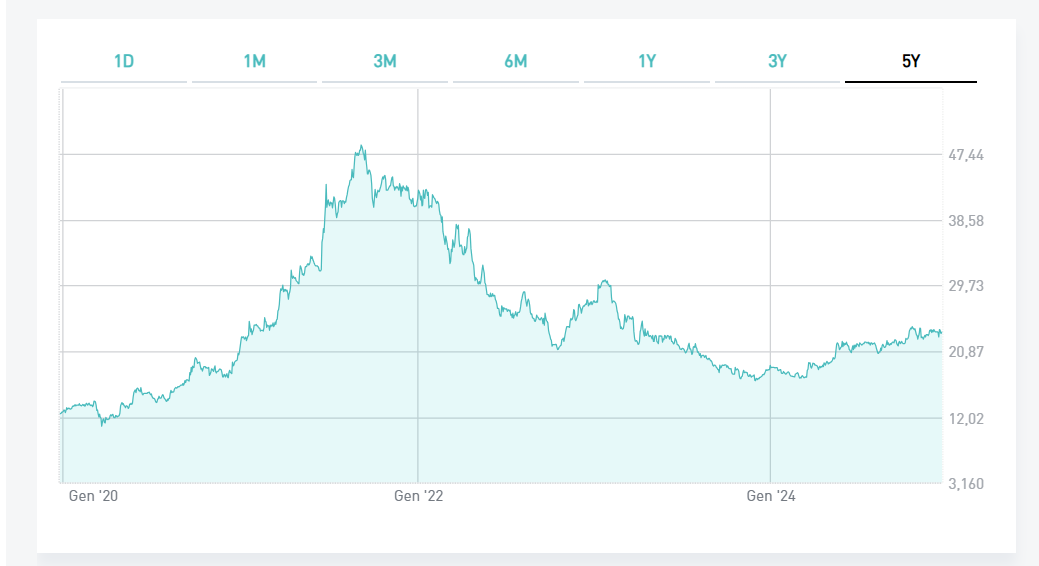
Task: Click the leftmost start of the price line
Action: pyautogui.click(x=62, y=412)
